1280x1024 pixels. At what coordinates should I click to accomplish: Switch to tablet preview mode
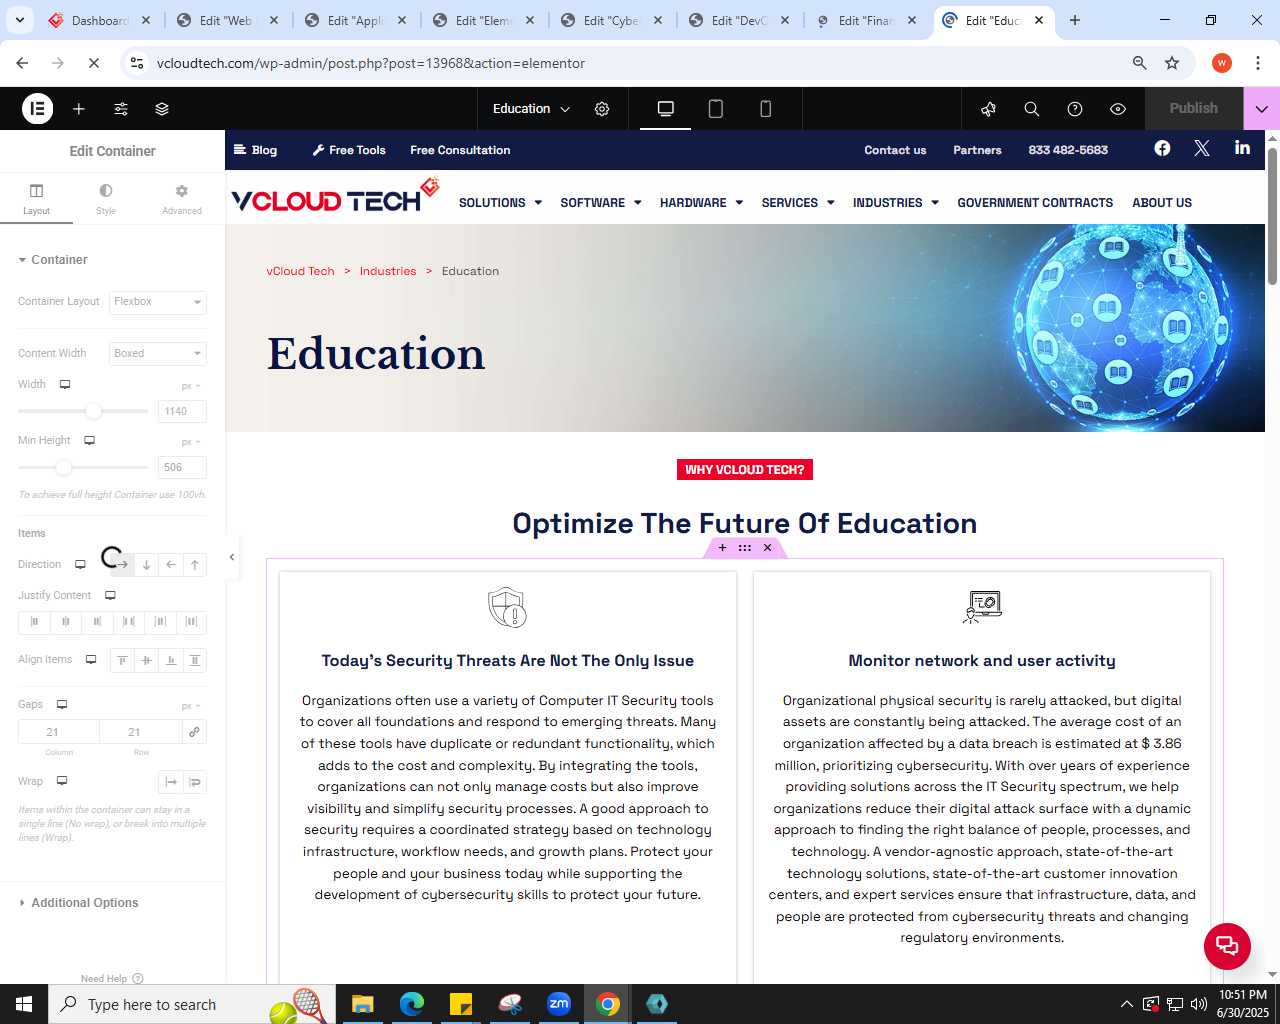point(716,109)
